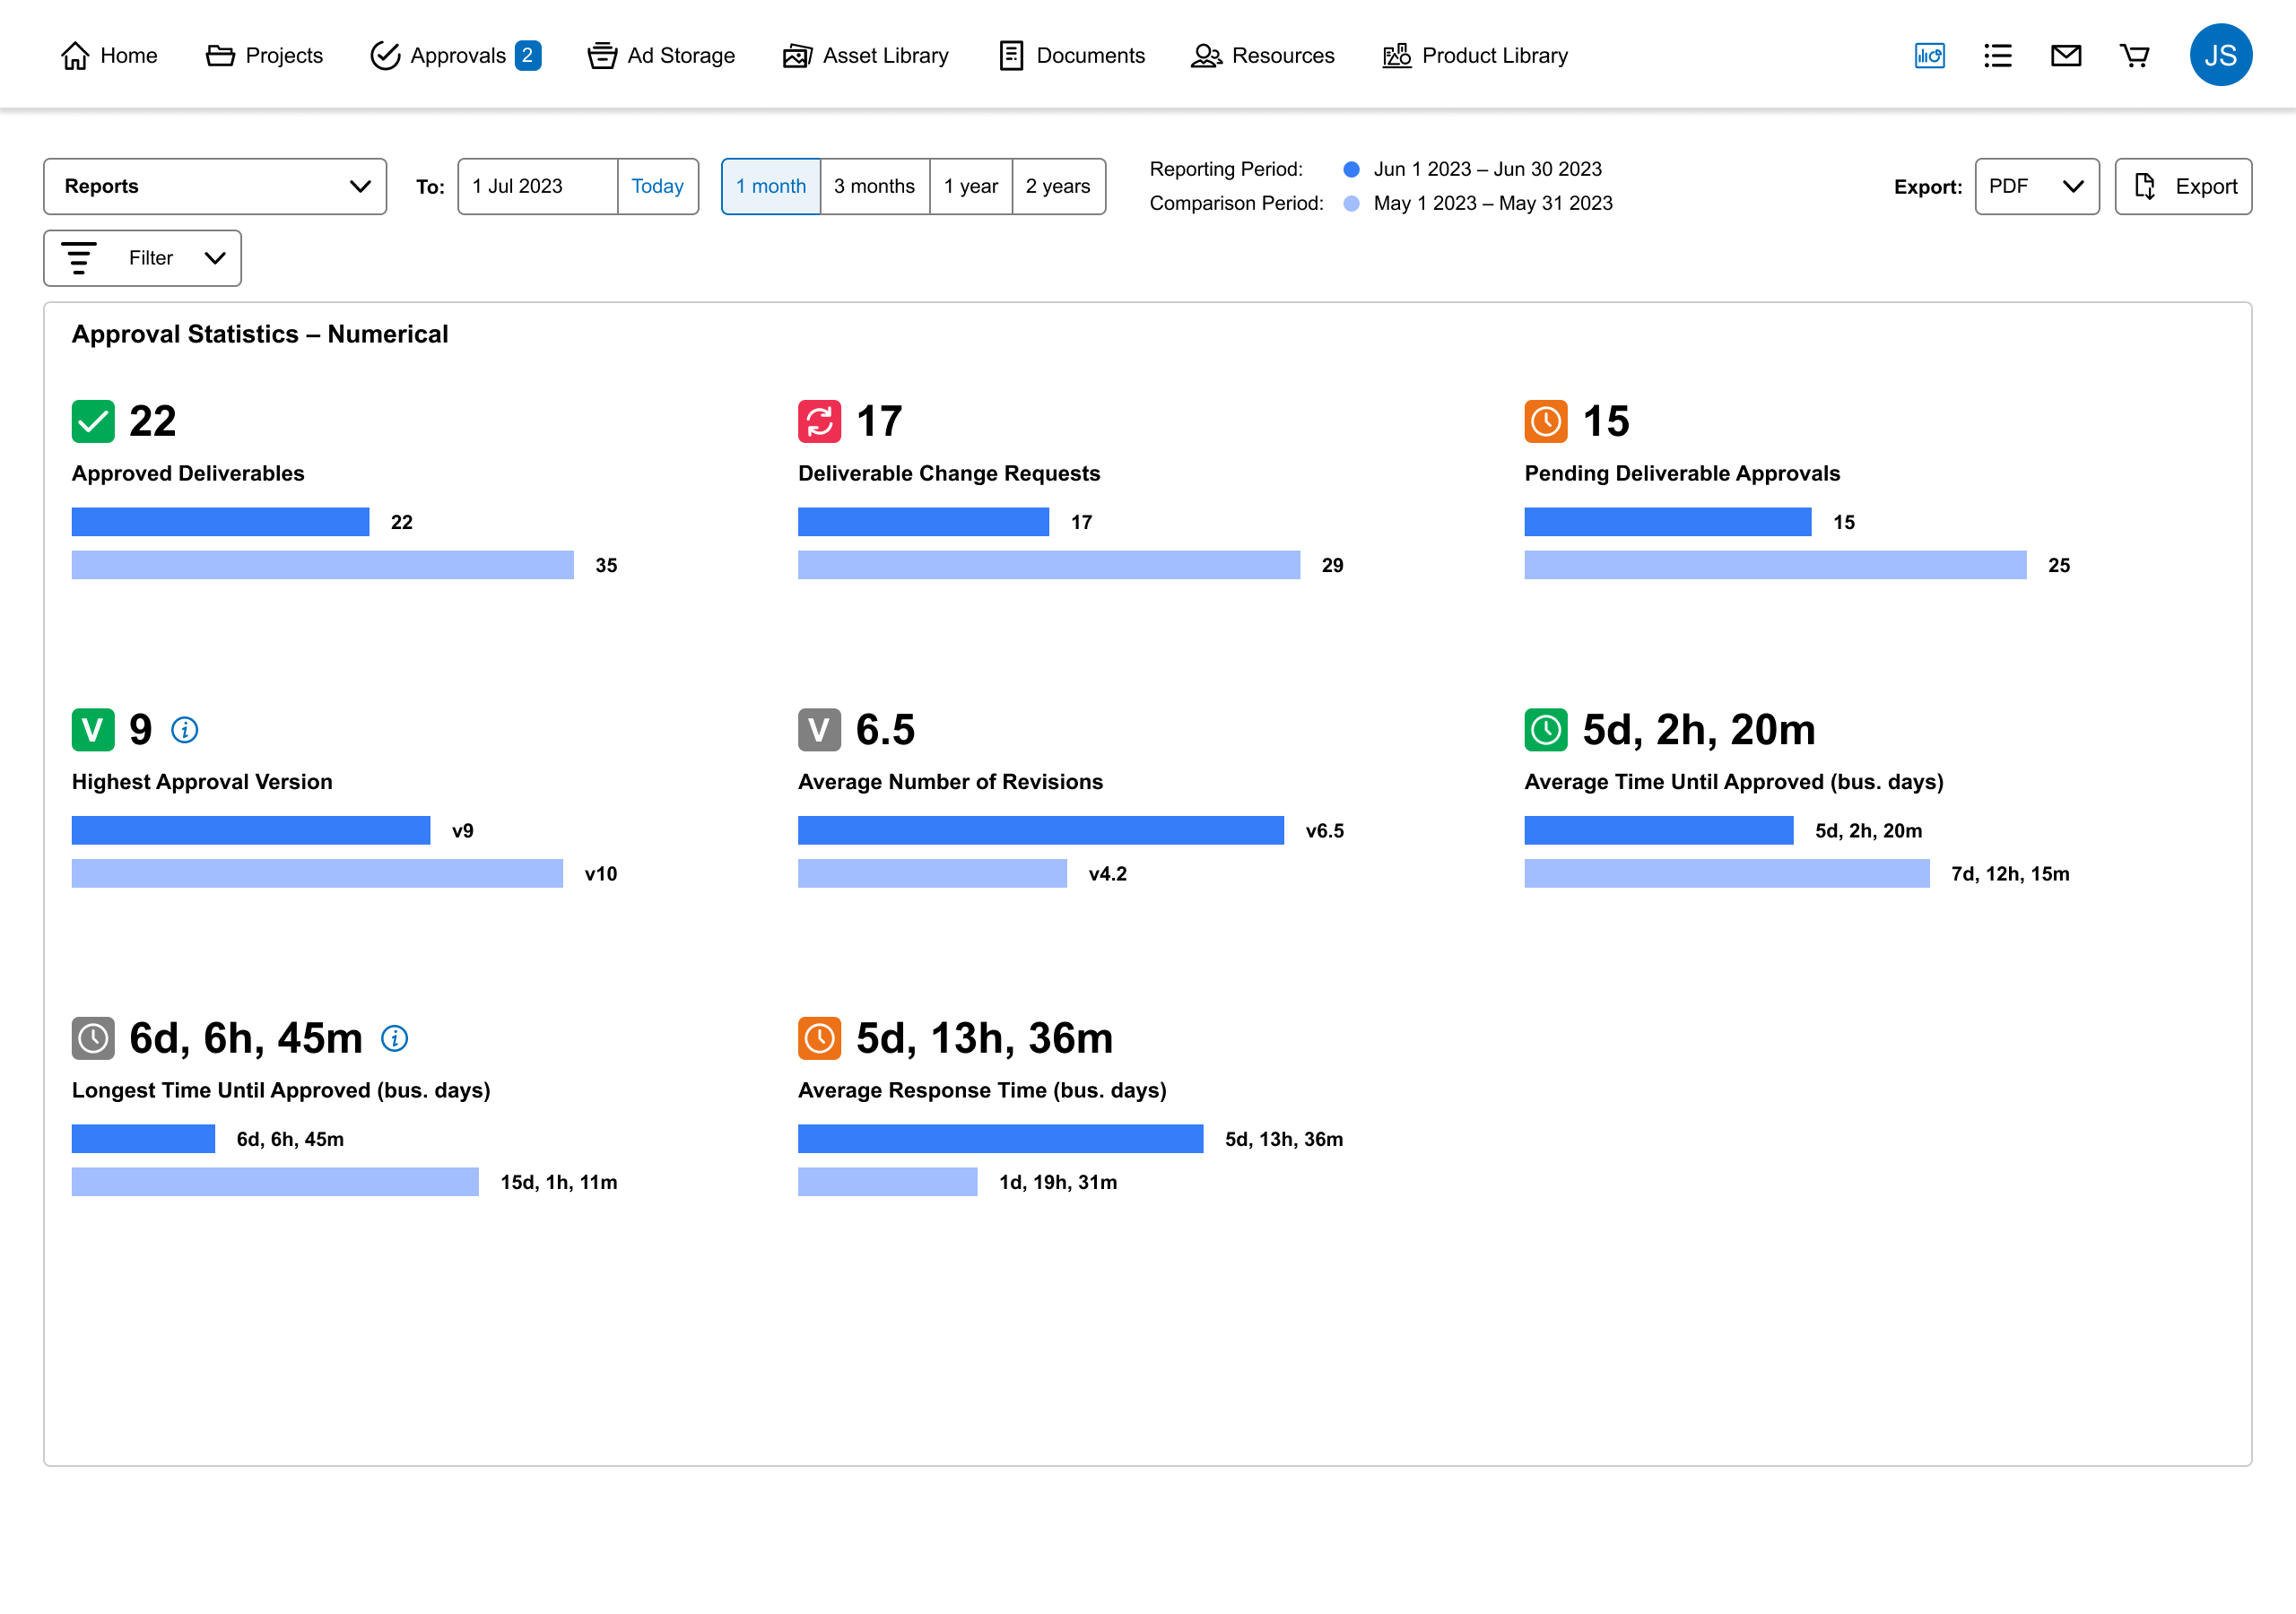The image size is (2296, 1614).
Task: Click the grey V Average Number of Revisions icon
Action: pyautogui.click(x=819, y=730)
